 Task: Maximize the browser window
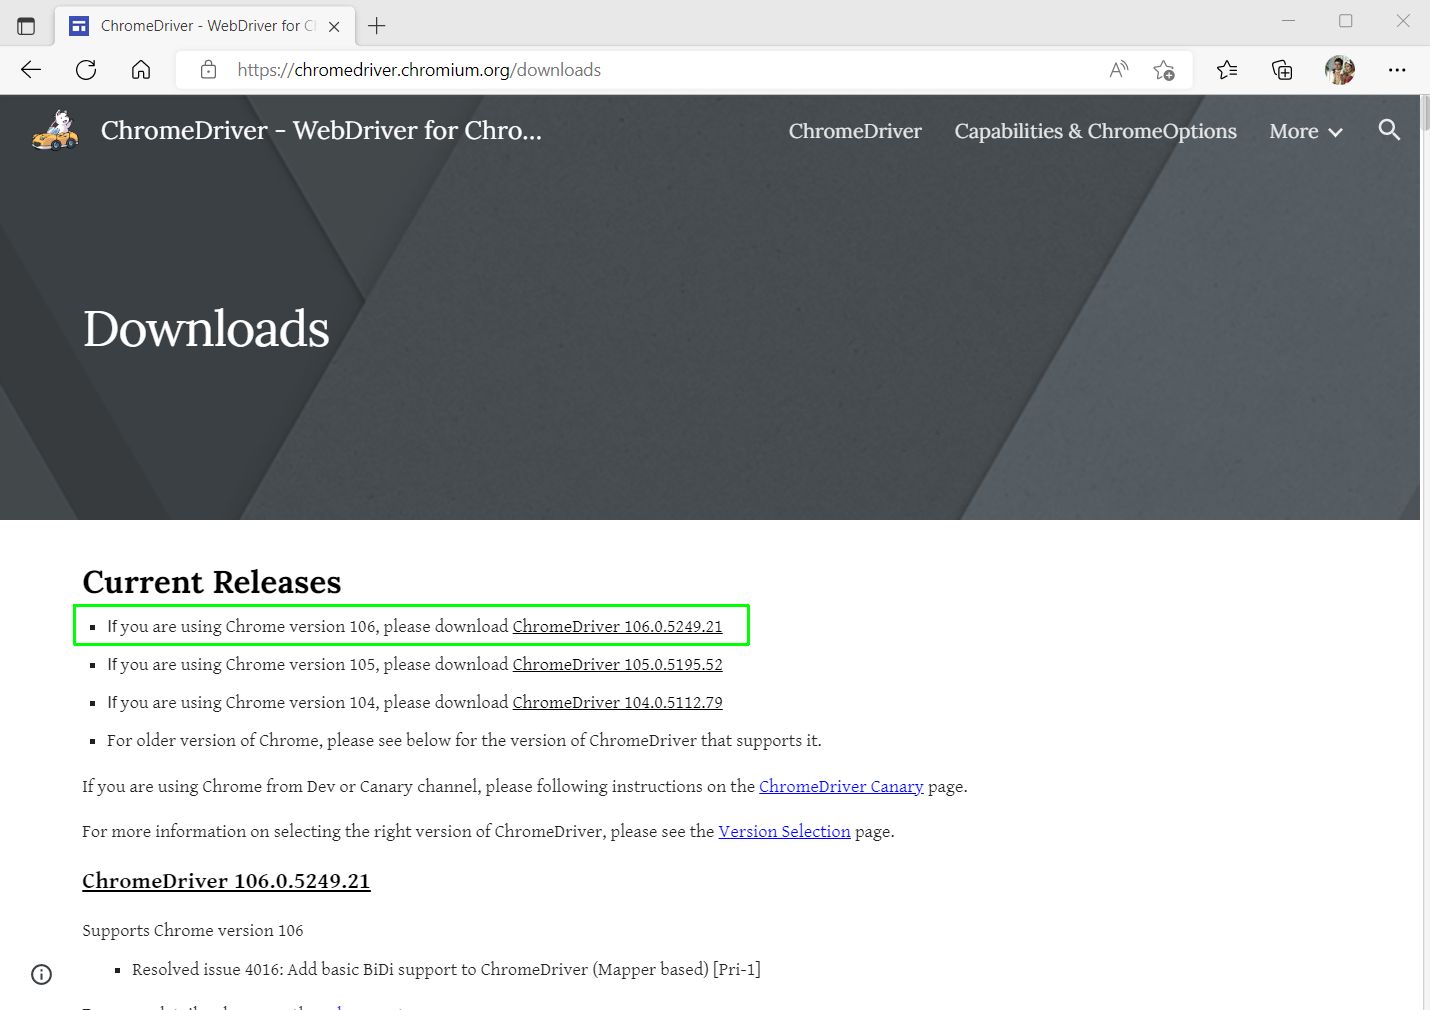(x=1346, y=21)
